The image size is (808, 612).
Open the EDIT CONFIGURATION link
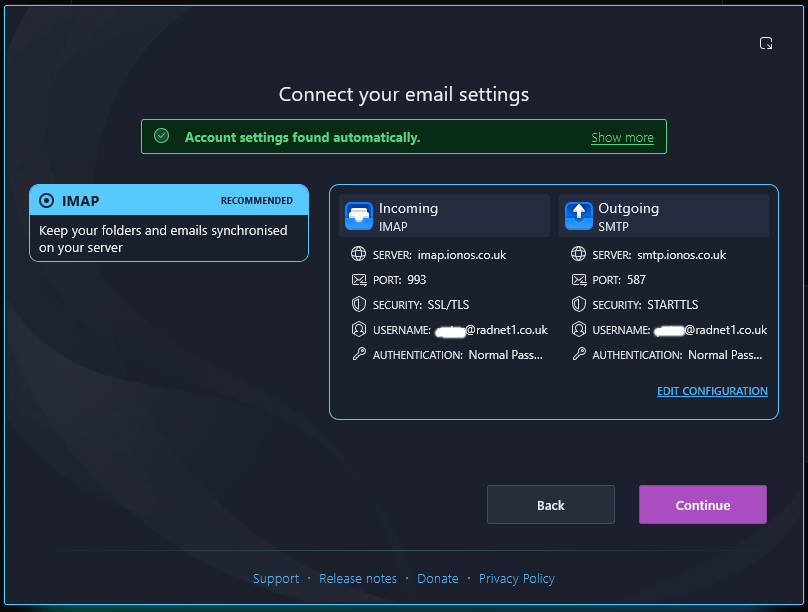click(712, 391)
